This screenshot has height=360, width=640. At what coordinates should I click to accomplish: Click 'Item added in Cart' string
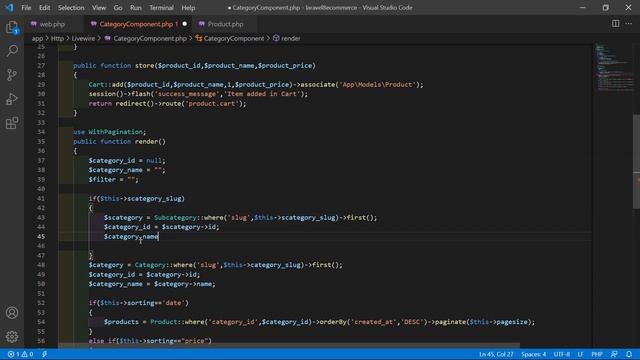tap(262, 94)
